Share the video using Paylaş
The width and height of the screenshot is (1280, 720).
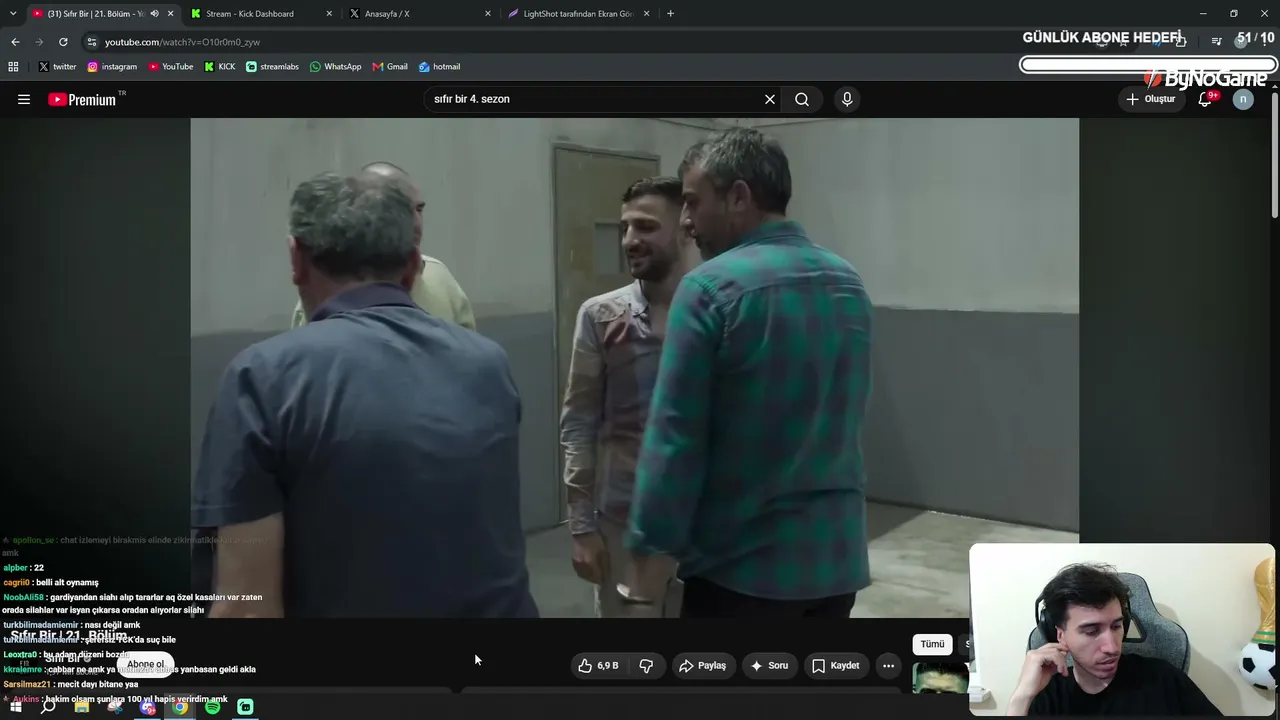(x=702, y=665)
